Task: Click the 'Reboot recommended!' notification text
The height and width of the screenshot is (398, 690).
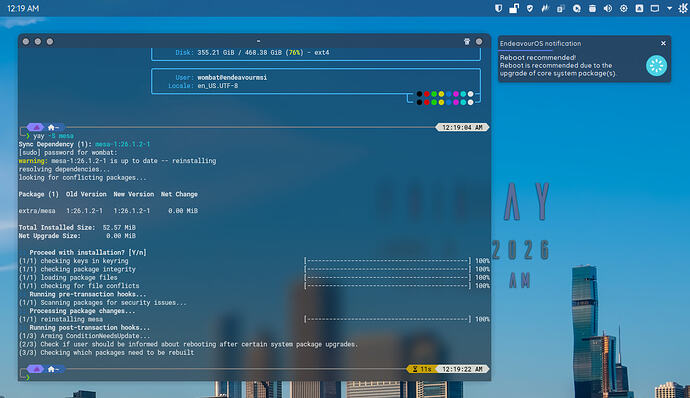Action: click(538, 57)
